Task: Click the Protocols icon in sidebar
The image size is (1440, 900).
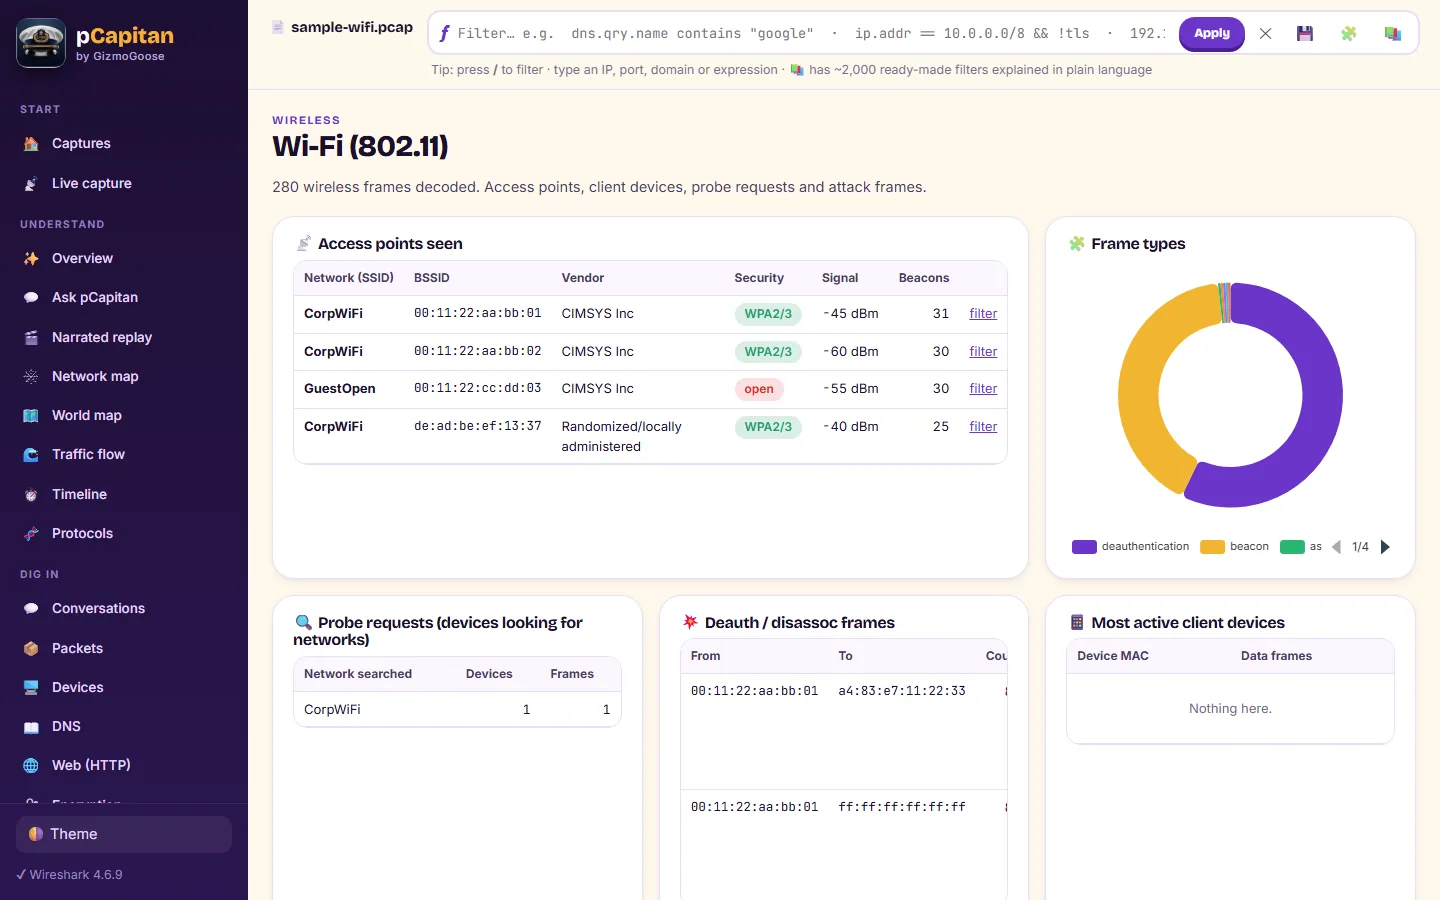Action: tap(31, 534)
